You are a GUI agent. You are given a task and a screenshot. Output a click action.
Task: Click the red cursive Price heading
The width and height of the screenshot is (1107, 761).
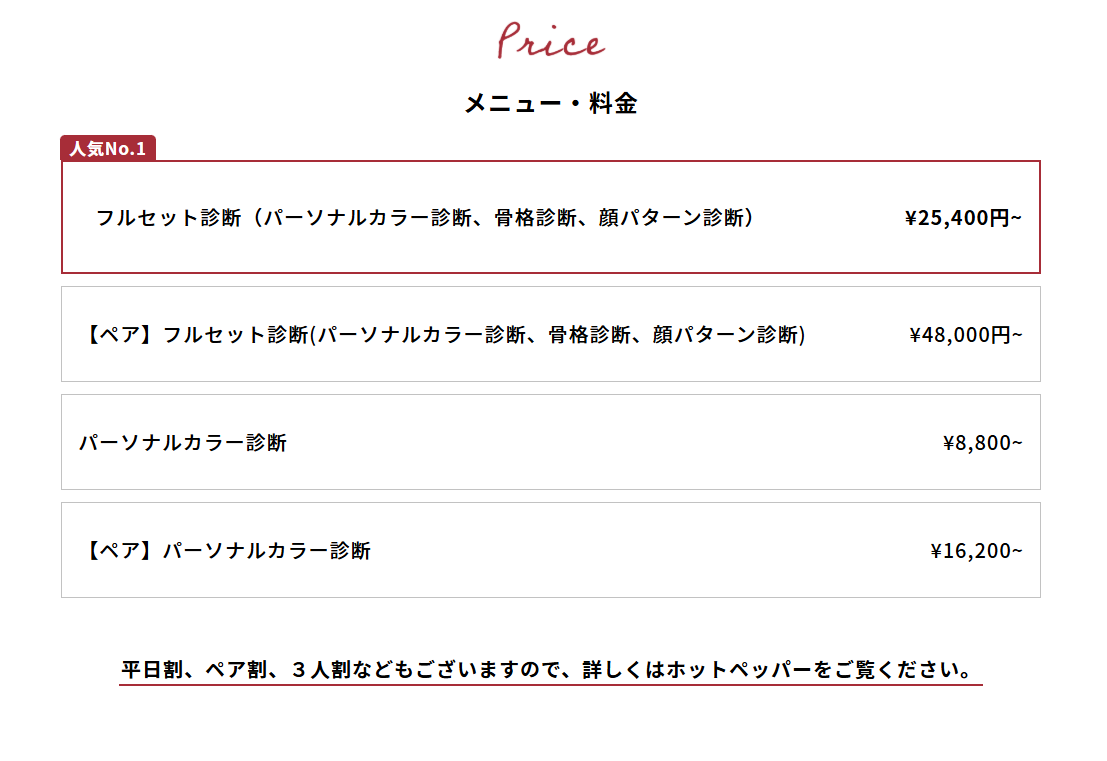pyautogui.click(x=551, y=40)
